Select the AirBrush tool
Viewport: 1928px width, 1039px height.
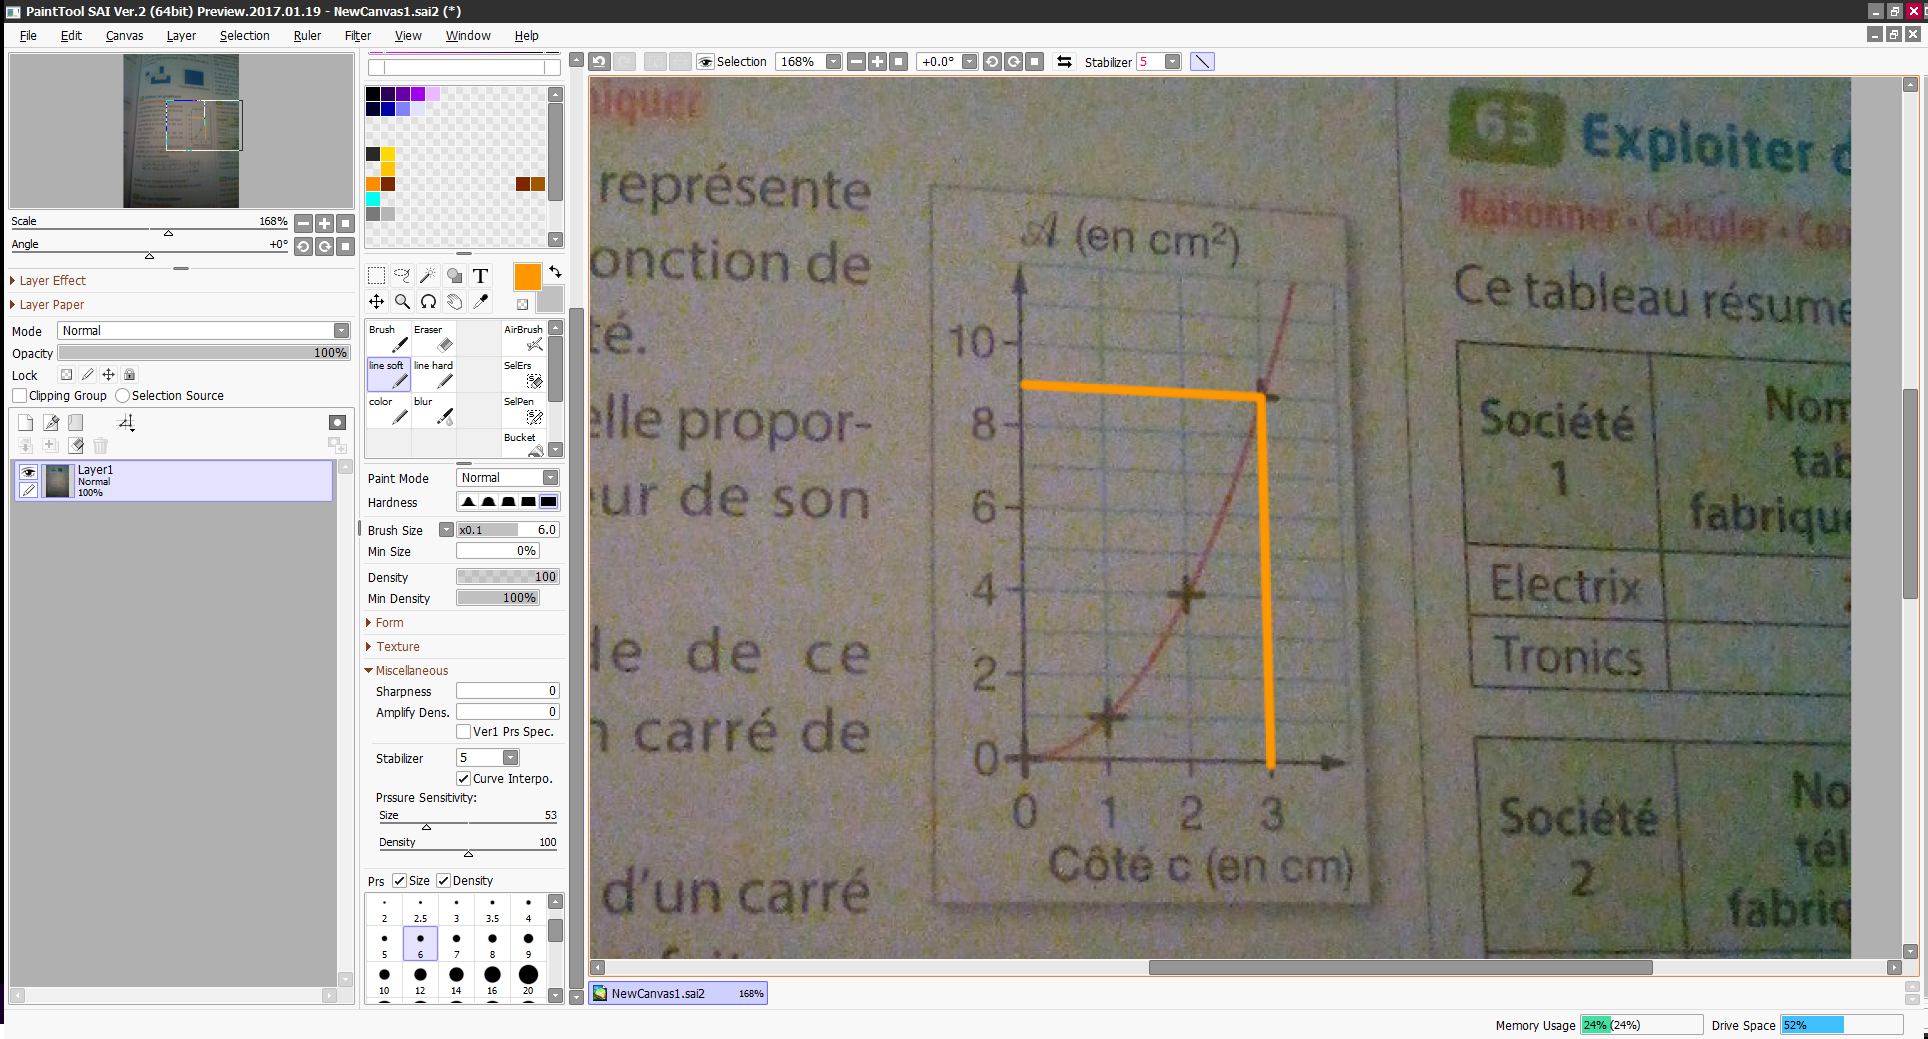click(524, 338)
